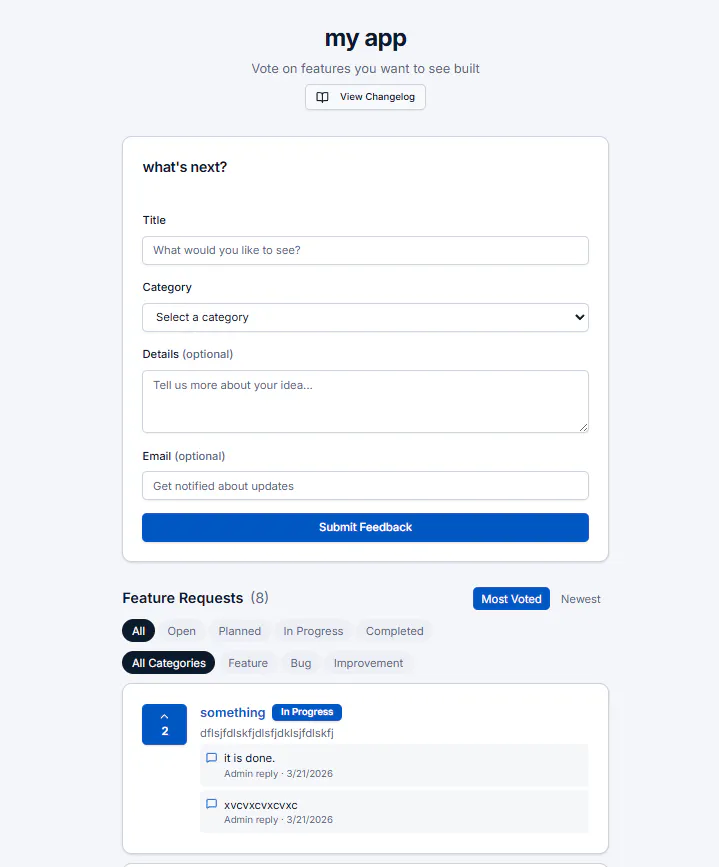The width and height of the screenshot is (719, 867).
Task: Click the book icon in View Changelog
Action: tap(322, 97)
